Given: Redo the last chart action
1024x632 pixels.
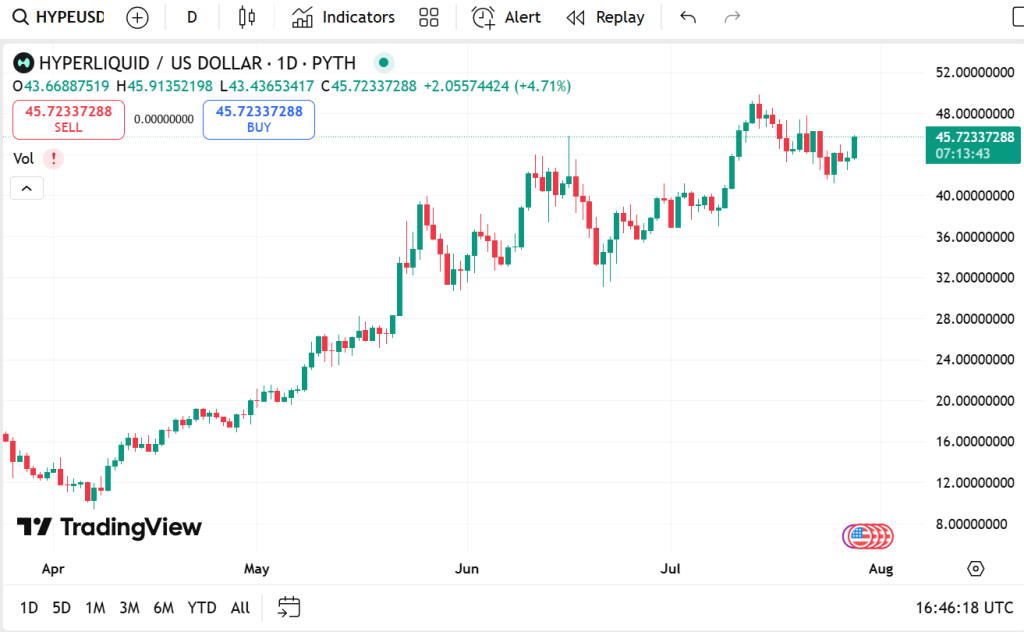Looking at the screenshot, I should (x=732, y=17).
